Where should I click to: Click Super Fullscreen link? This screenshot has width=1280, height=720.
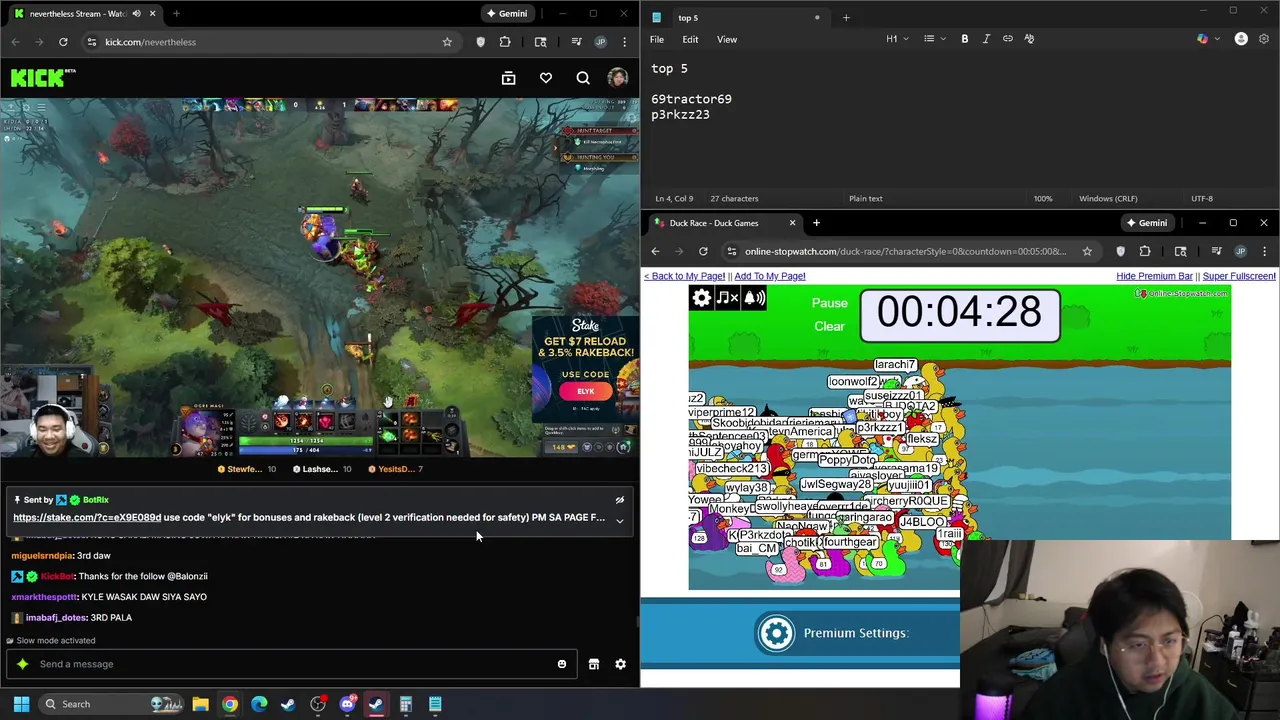[x=1239, y=276]
